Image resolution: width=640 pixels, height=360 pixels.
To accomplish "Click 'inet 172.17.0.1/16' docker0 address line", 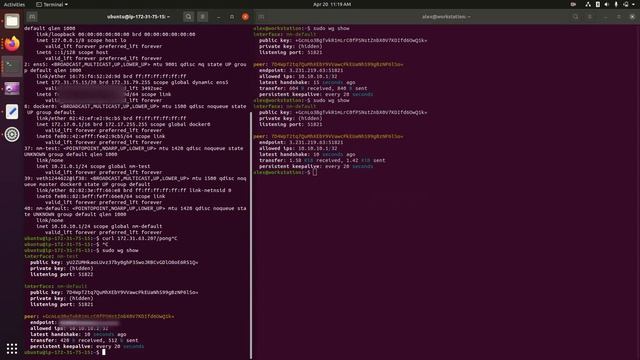I will click(x=123, y=124).
